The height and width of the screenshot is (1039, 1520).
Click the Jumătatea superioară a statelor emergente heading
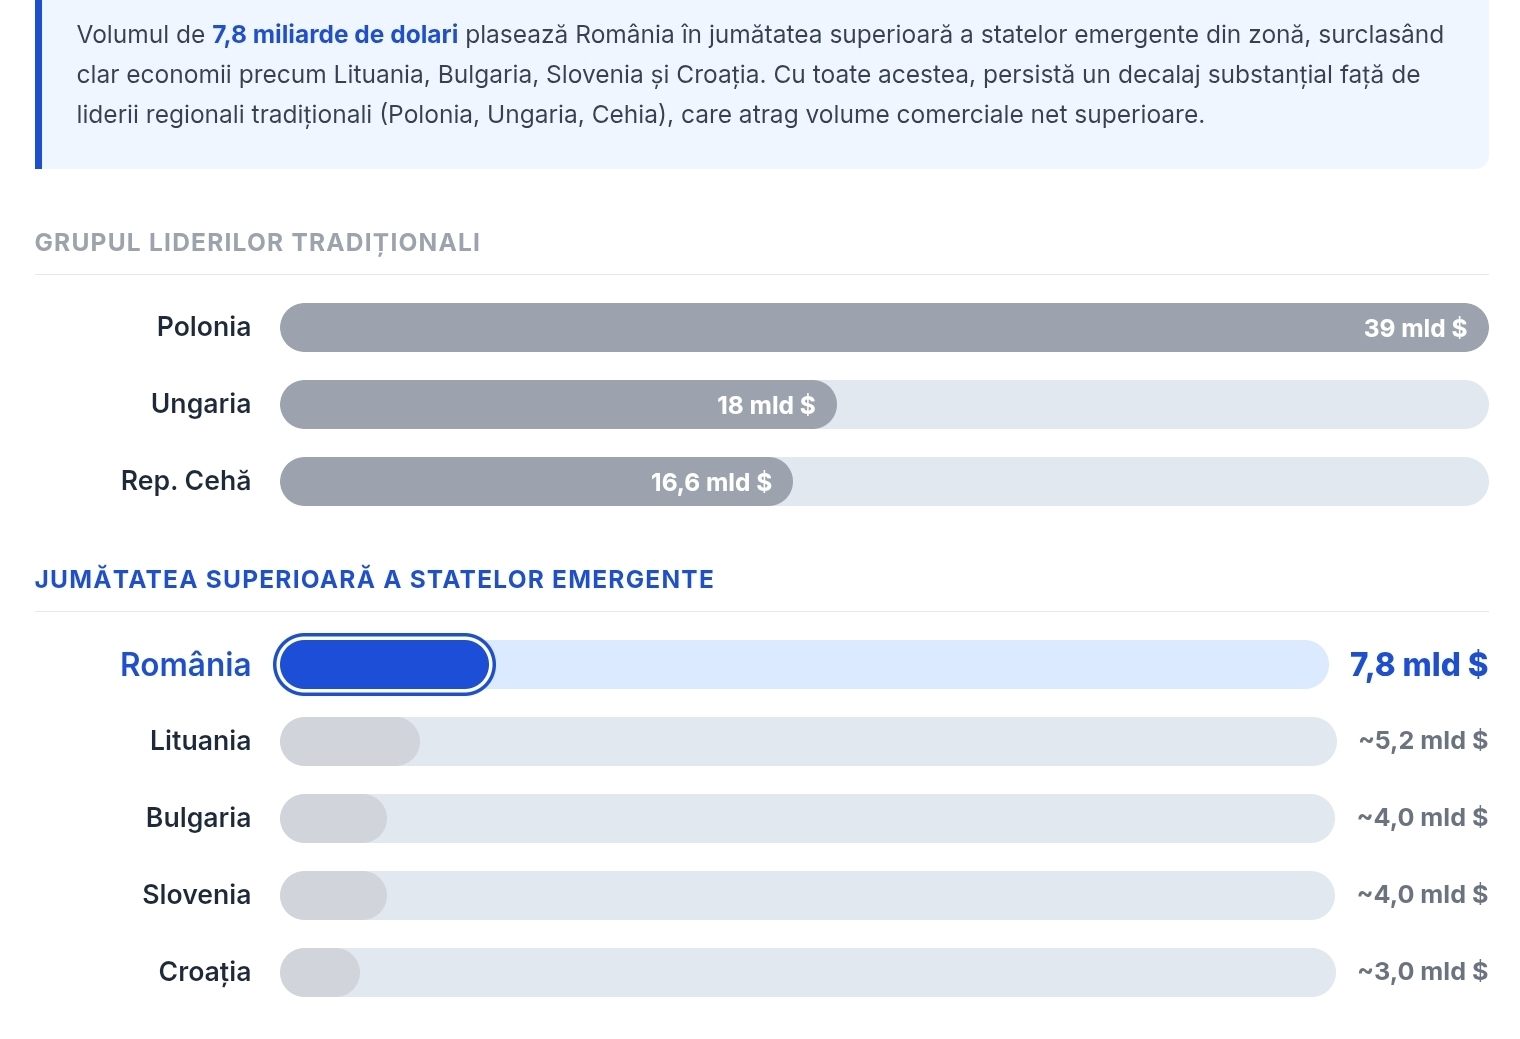click(x=375, y=580)
